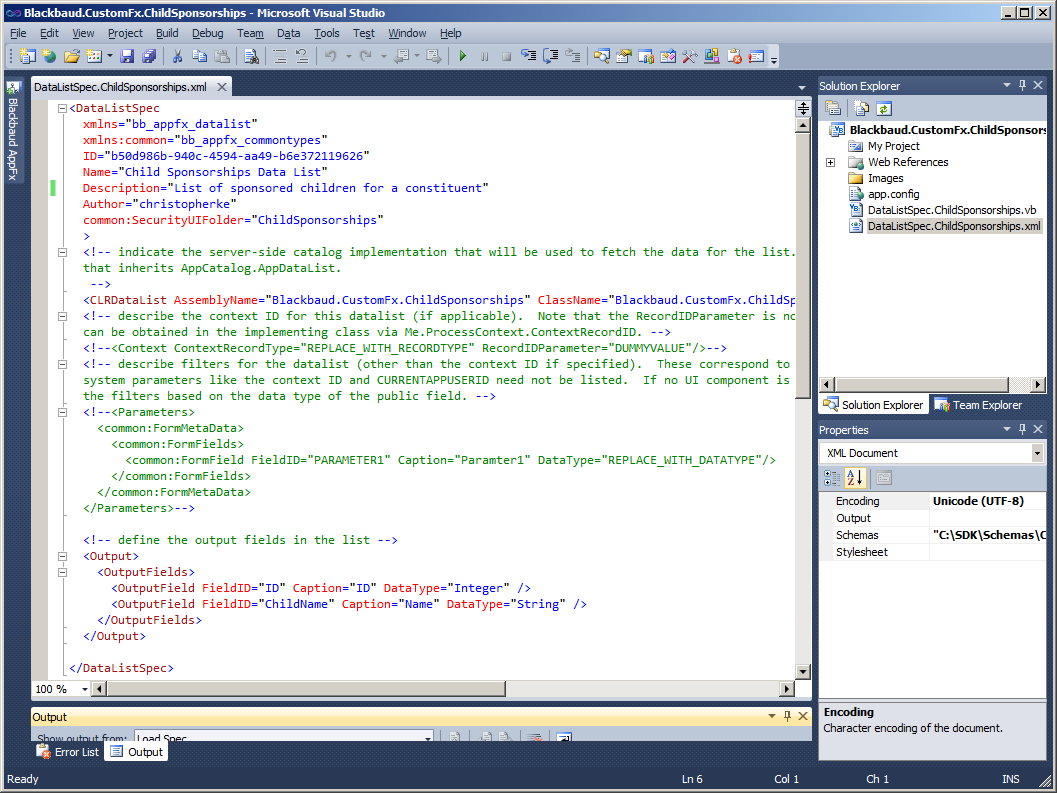The height and width of the screenshot is (793, 1057).
Task: Comment out the selected lines
Action: 280,56
